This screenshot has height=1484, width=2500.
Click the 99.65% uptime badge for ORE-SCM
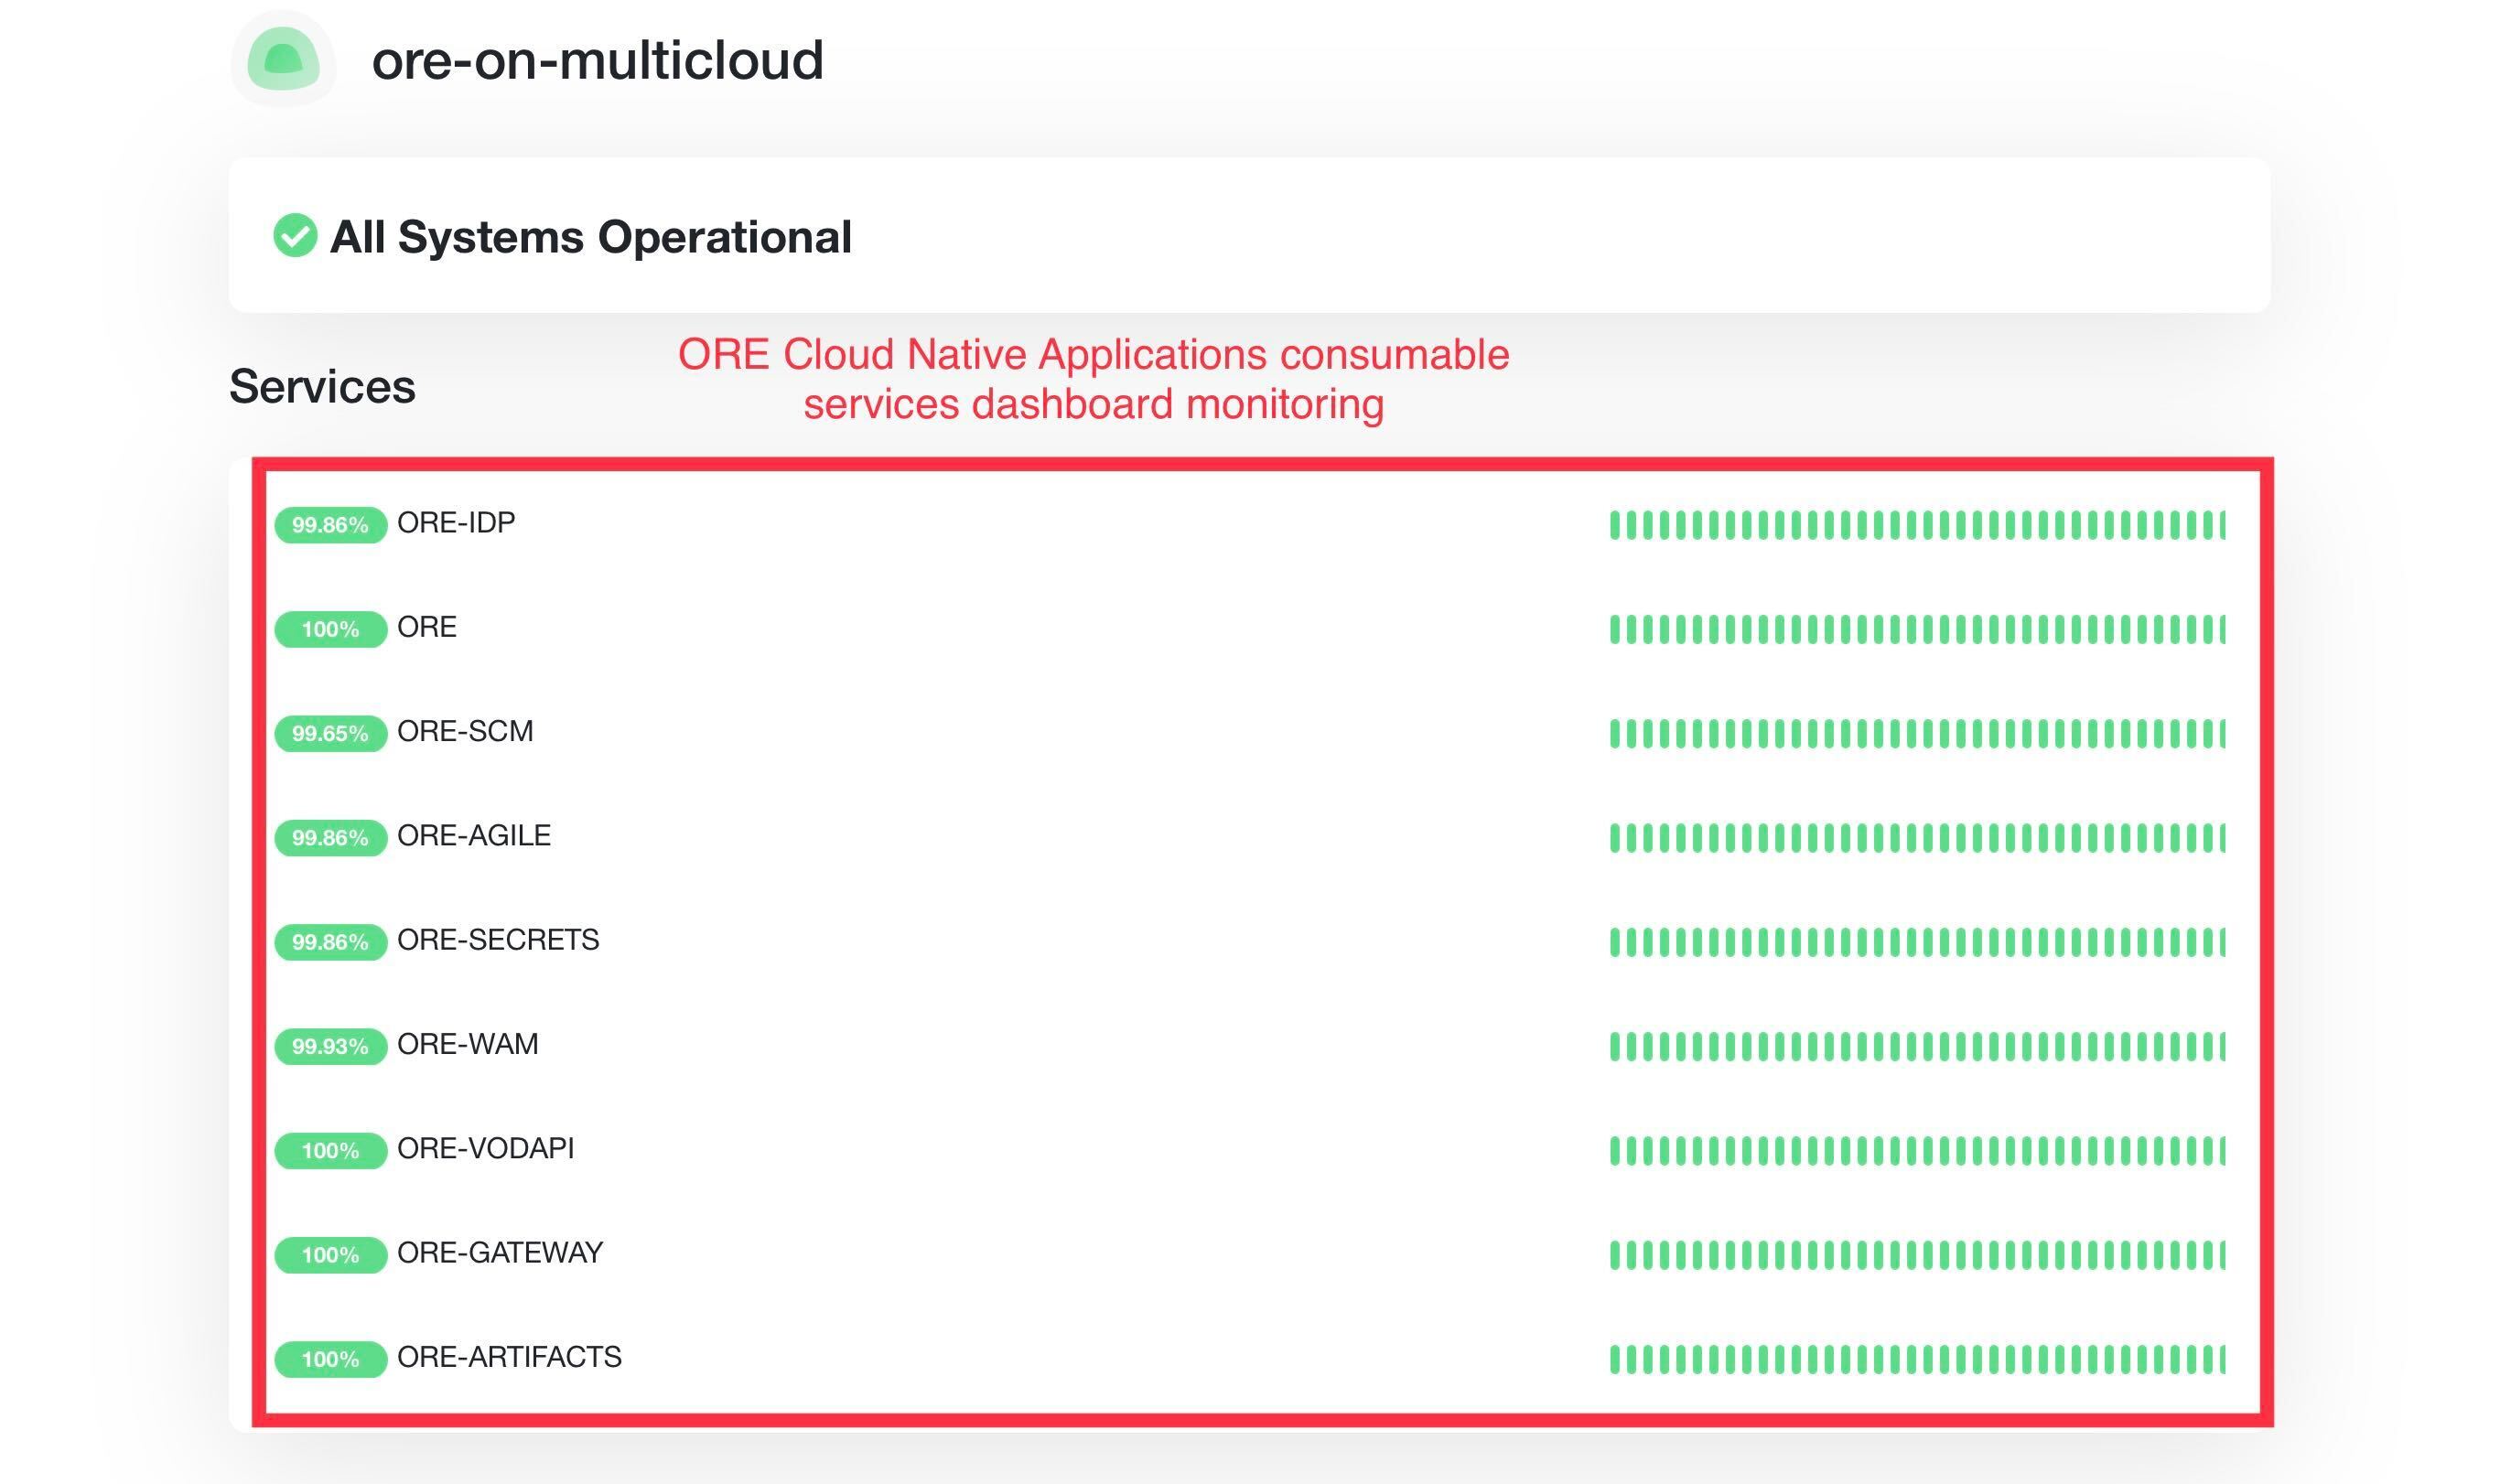[331, 733]
